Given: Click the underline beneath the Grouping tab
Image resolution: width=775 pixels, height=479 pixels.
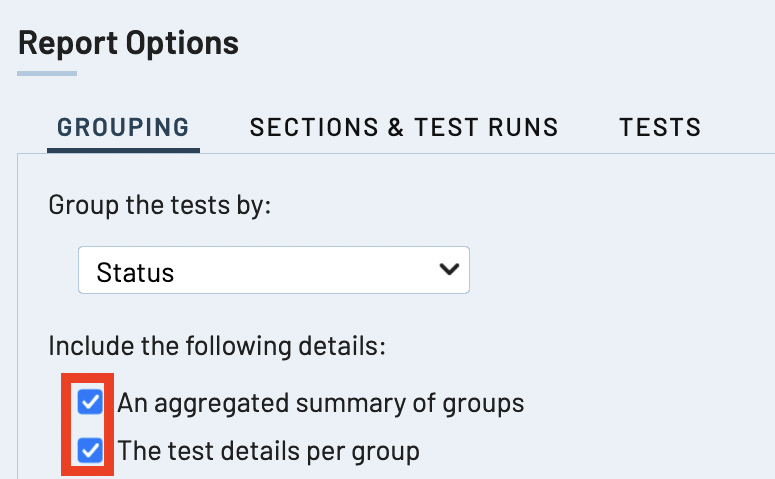Looking at the screenshot, I should click(x=123, y=150).
